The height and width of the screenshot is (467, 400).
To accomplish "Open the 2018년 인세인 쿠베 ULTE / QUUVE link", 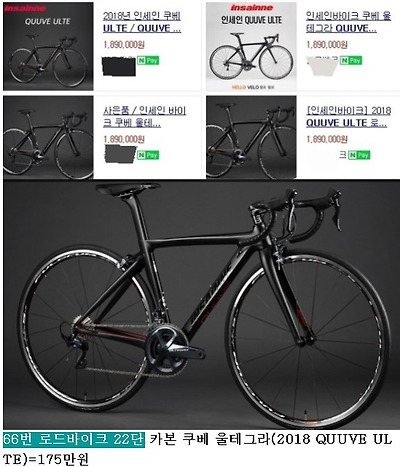I will (x=142, y=22).
